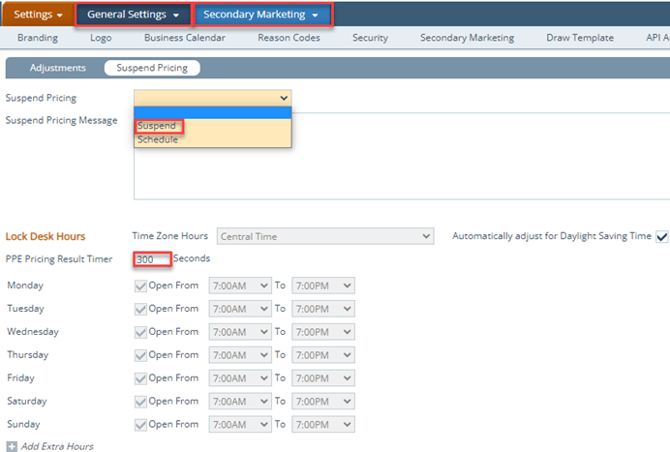Screen dimensions: 670x452
Task: Click the plus icon beside Add Extra Hours
Action: point(11,447)
